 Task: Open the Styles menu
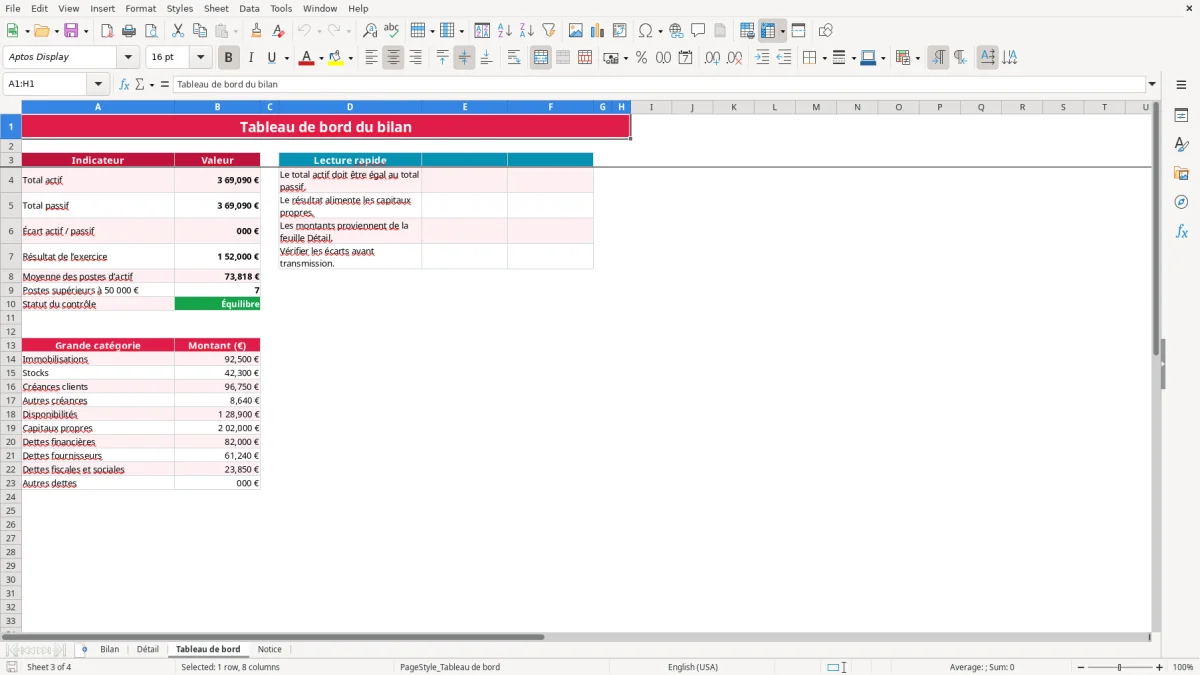[x=180, y=8]
